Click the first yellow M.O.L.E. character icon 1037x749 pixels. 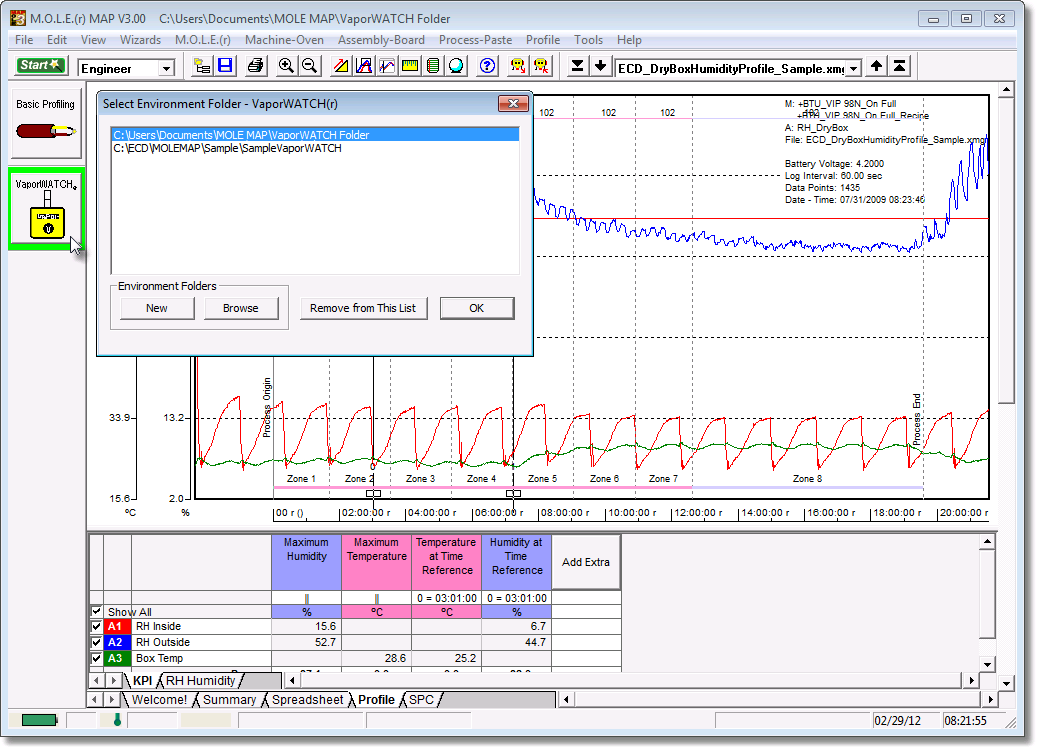click(x=518, y=66)
